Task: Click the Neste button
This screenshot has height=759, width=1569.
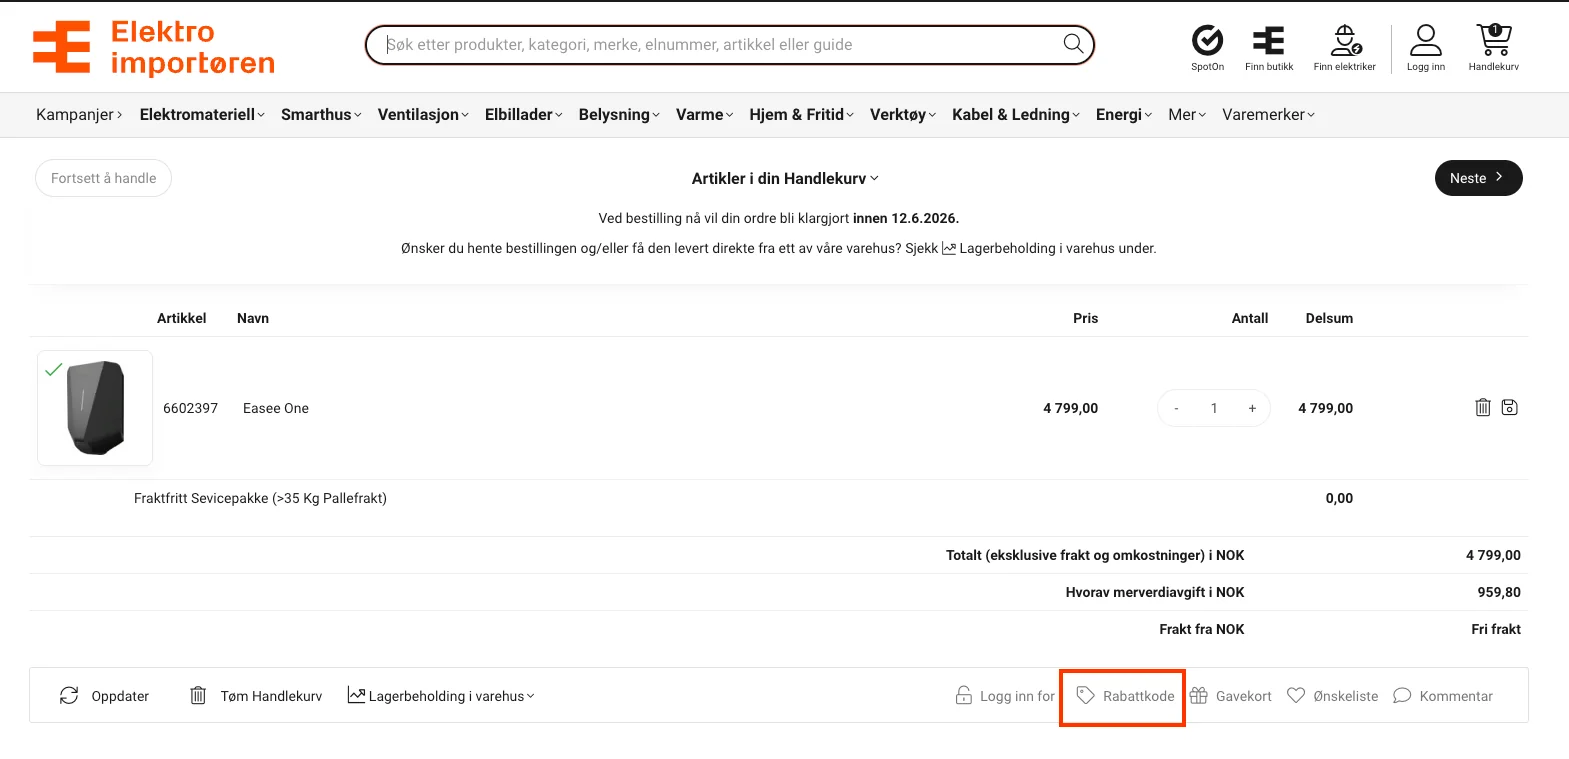Action: 1478,178
